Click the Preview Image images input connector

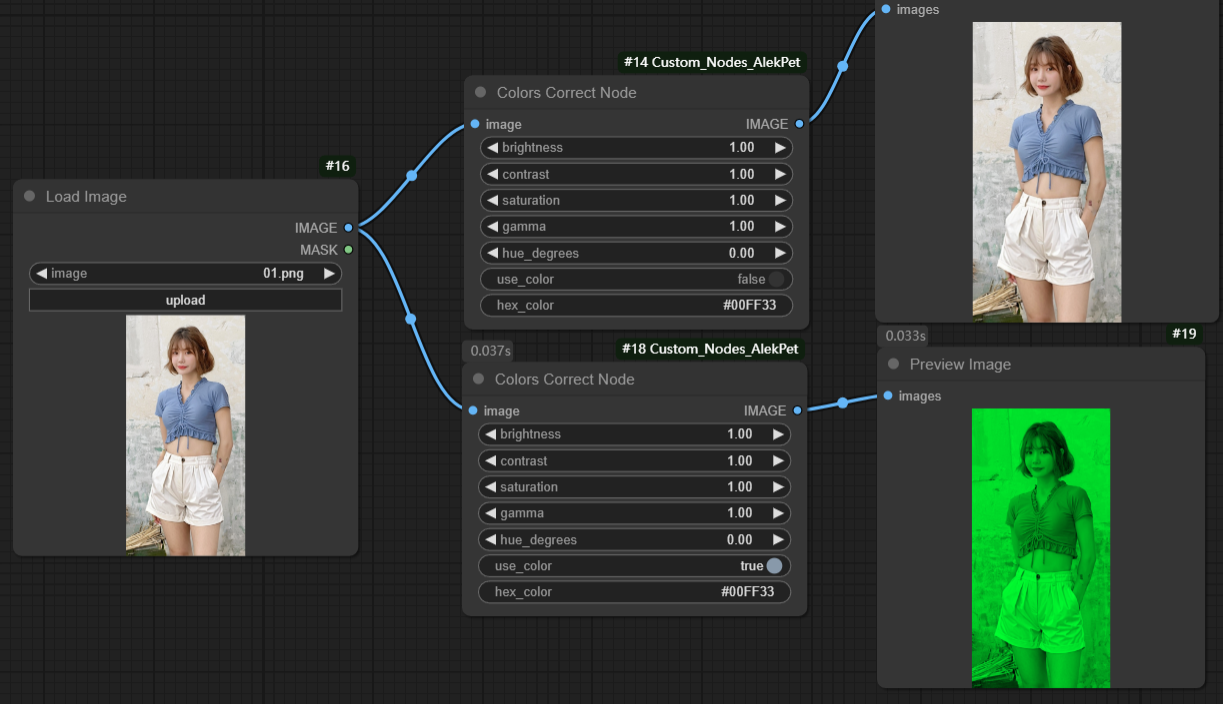point(887,396)
